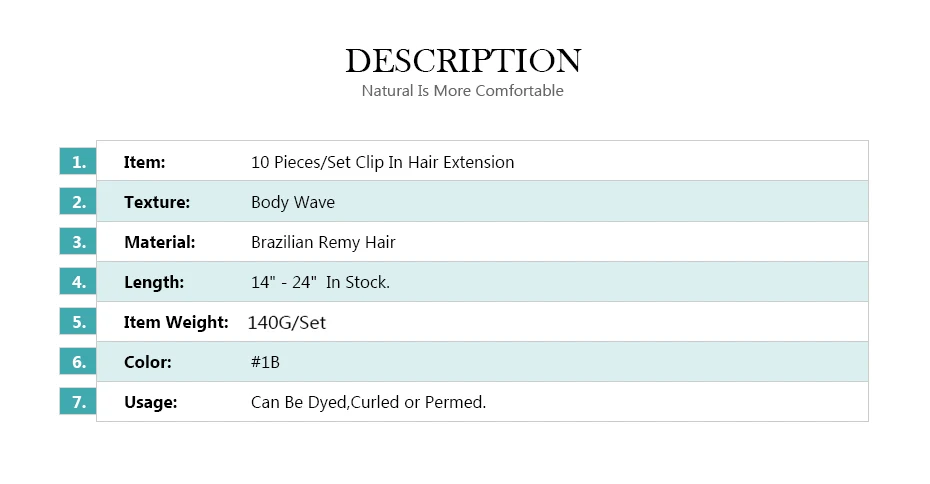Click the #1B color value
The image size is (930, 484).
pyautogui.click(x=265, y=362)
